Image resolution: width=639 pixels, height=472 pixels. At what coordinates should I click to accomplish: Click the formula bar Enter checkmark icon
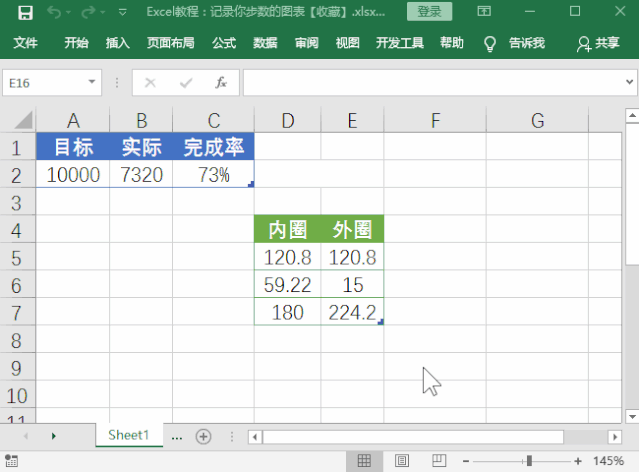pyautogui.click(x=186, y=83)
